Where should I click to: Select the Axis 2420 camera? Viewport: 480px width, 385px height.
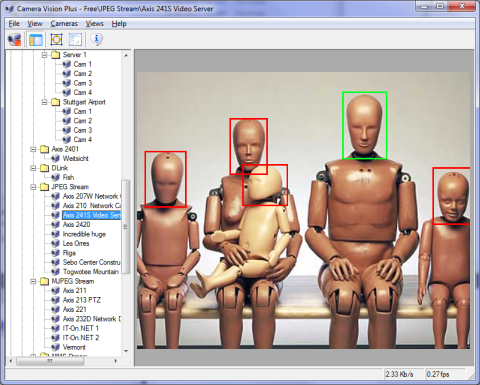[76, 225]
